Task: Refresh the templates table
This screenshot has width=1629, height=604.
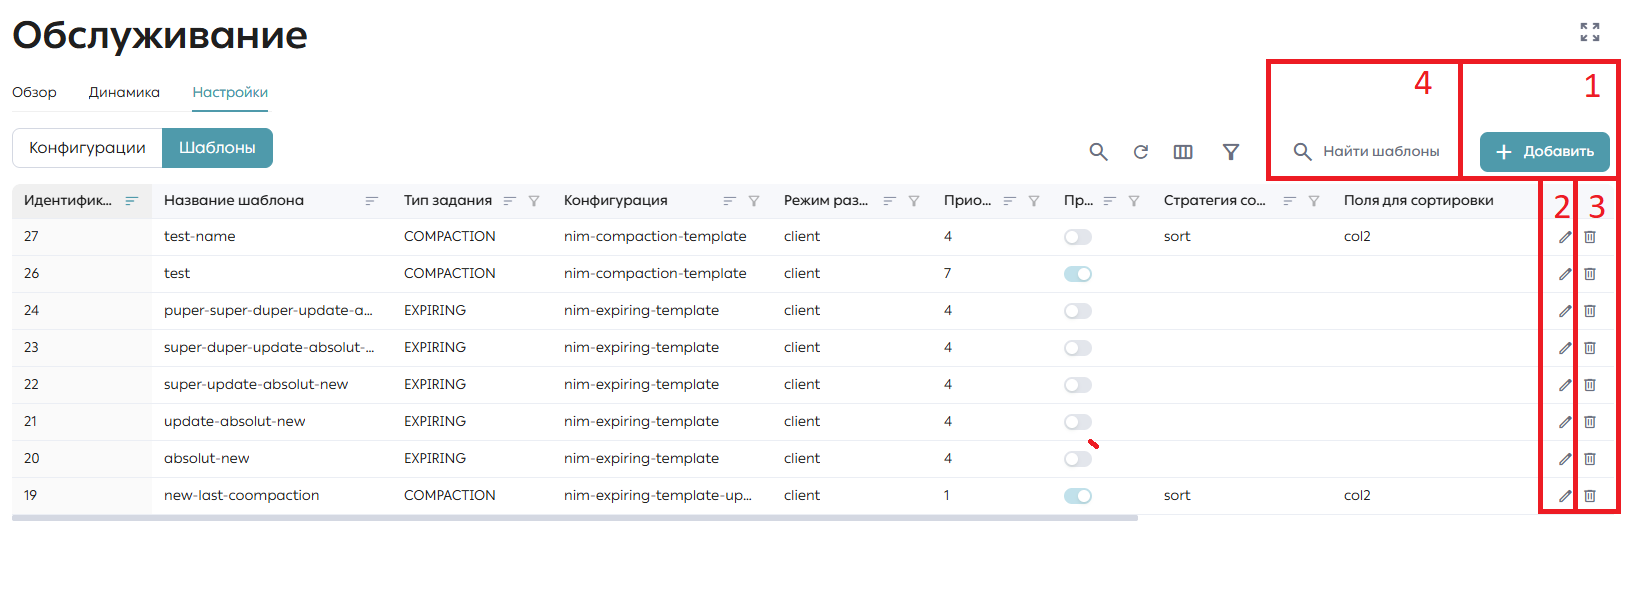Action: click(1140, 152)
